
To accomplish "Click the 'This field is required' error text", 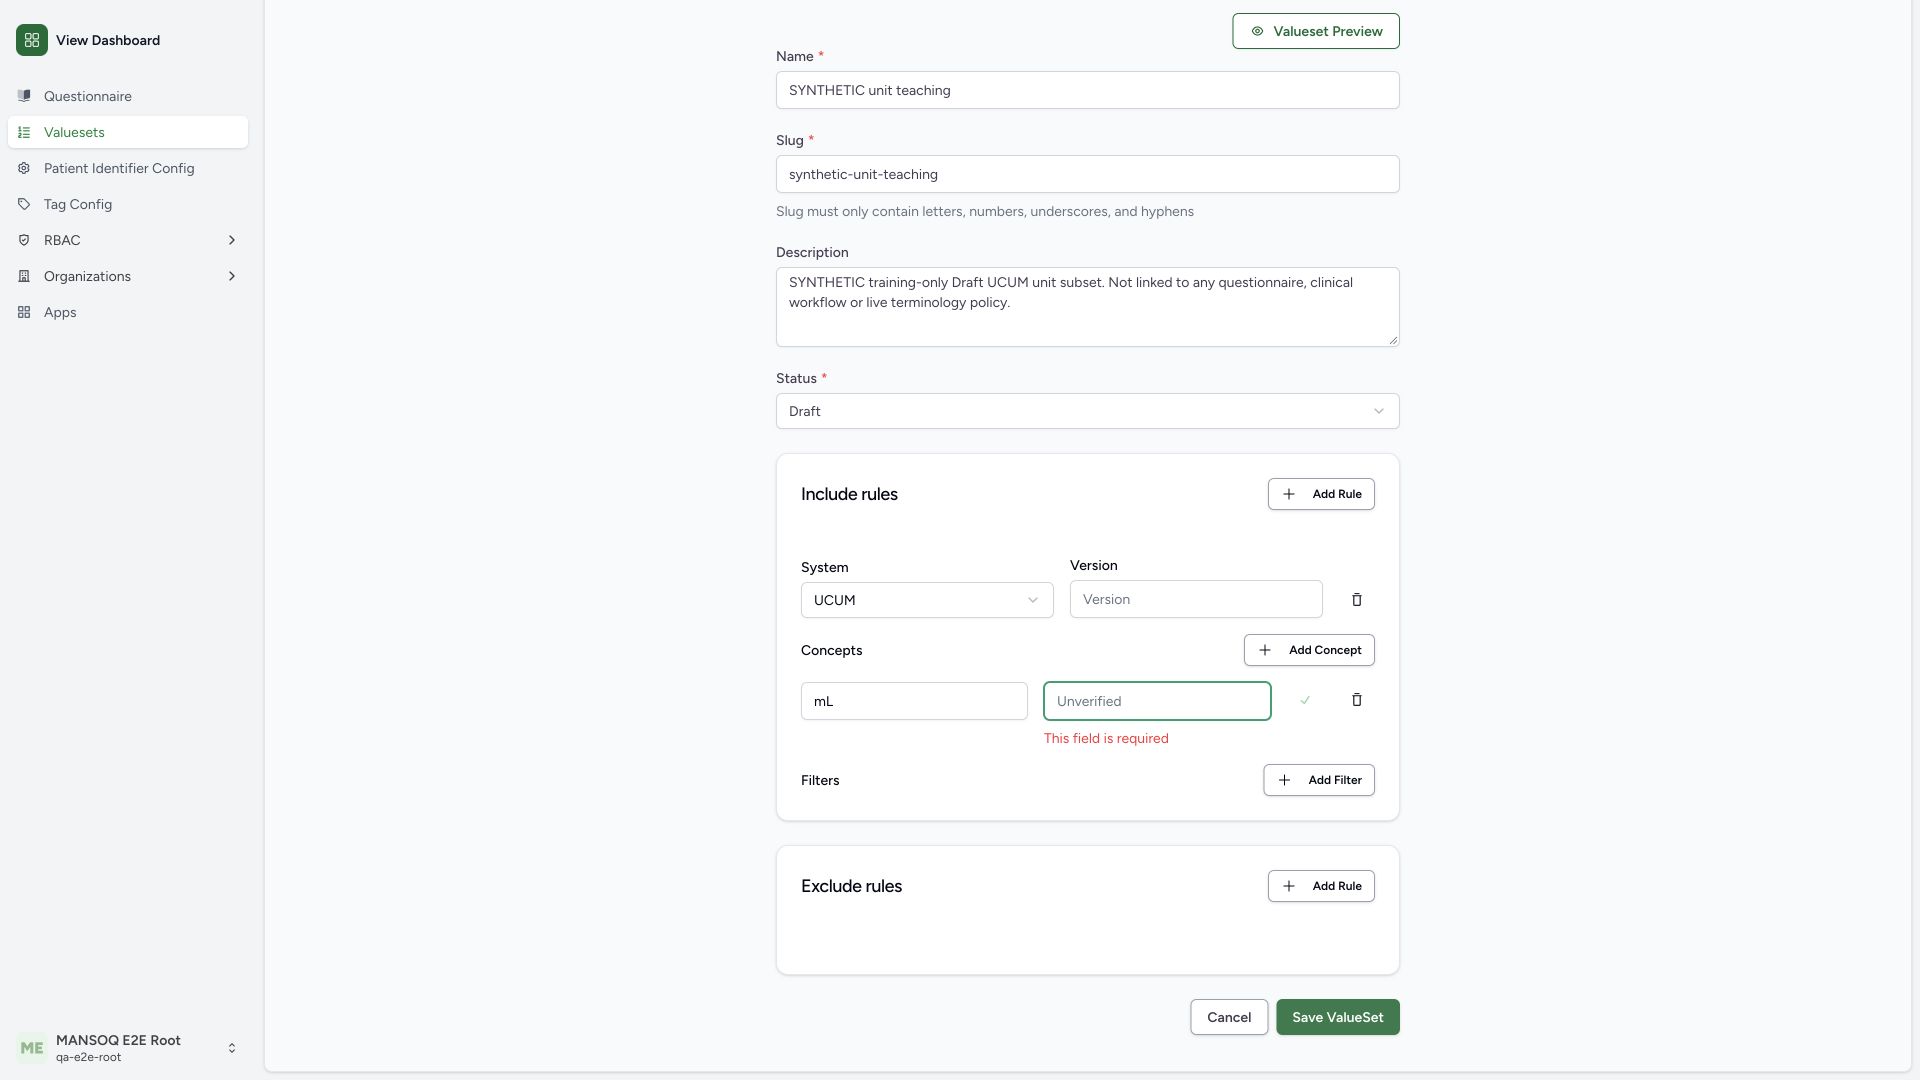I will (x=1106, y=738).
